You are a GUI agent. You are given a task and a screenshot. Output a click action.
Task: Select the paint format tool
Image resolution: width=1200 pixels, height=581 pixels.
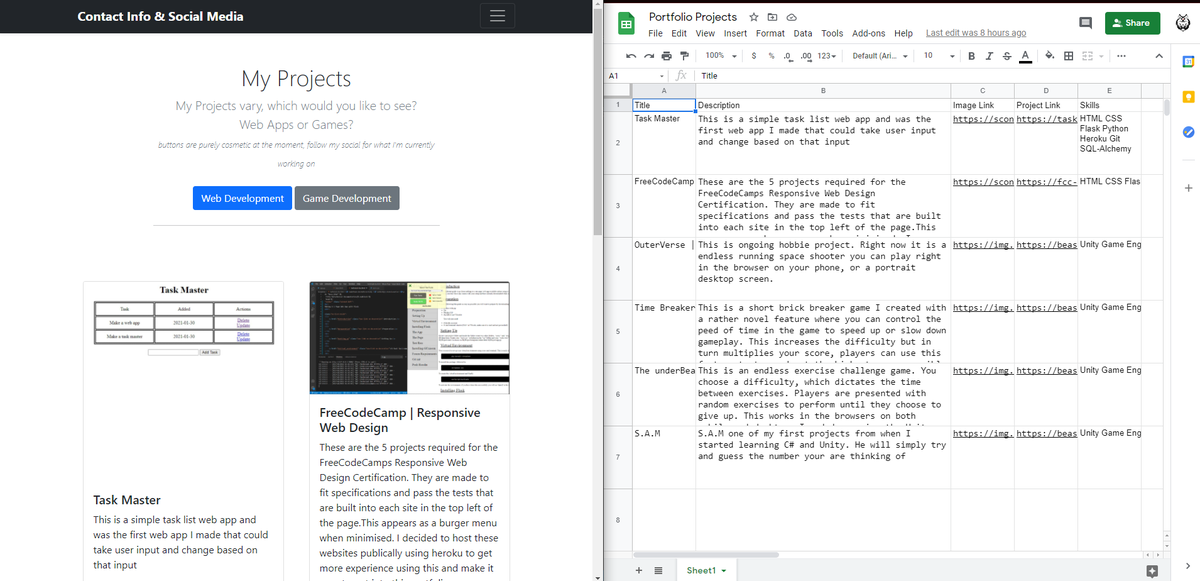pyautogui.click(x=684, y=55)
